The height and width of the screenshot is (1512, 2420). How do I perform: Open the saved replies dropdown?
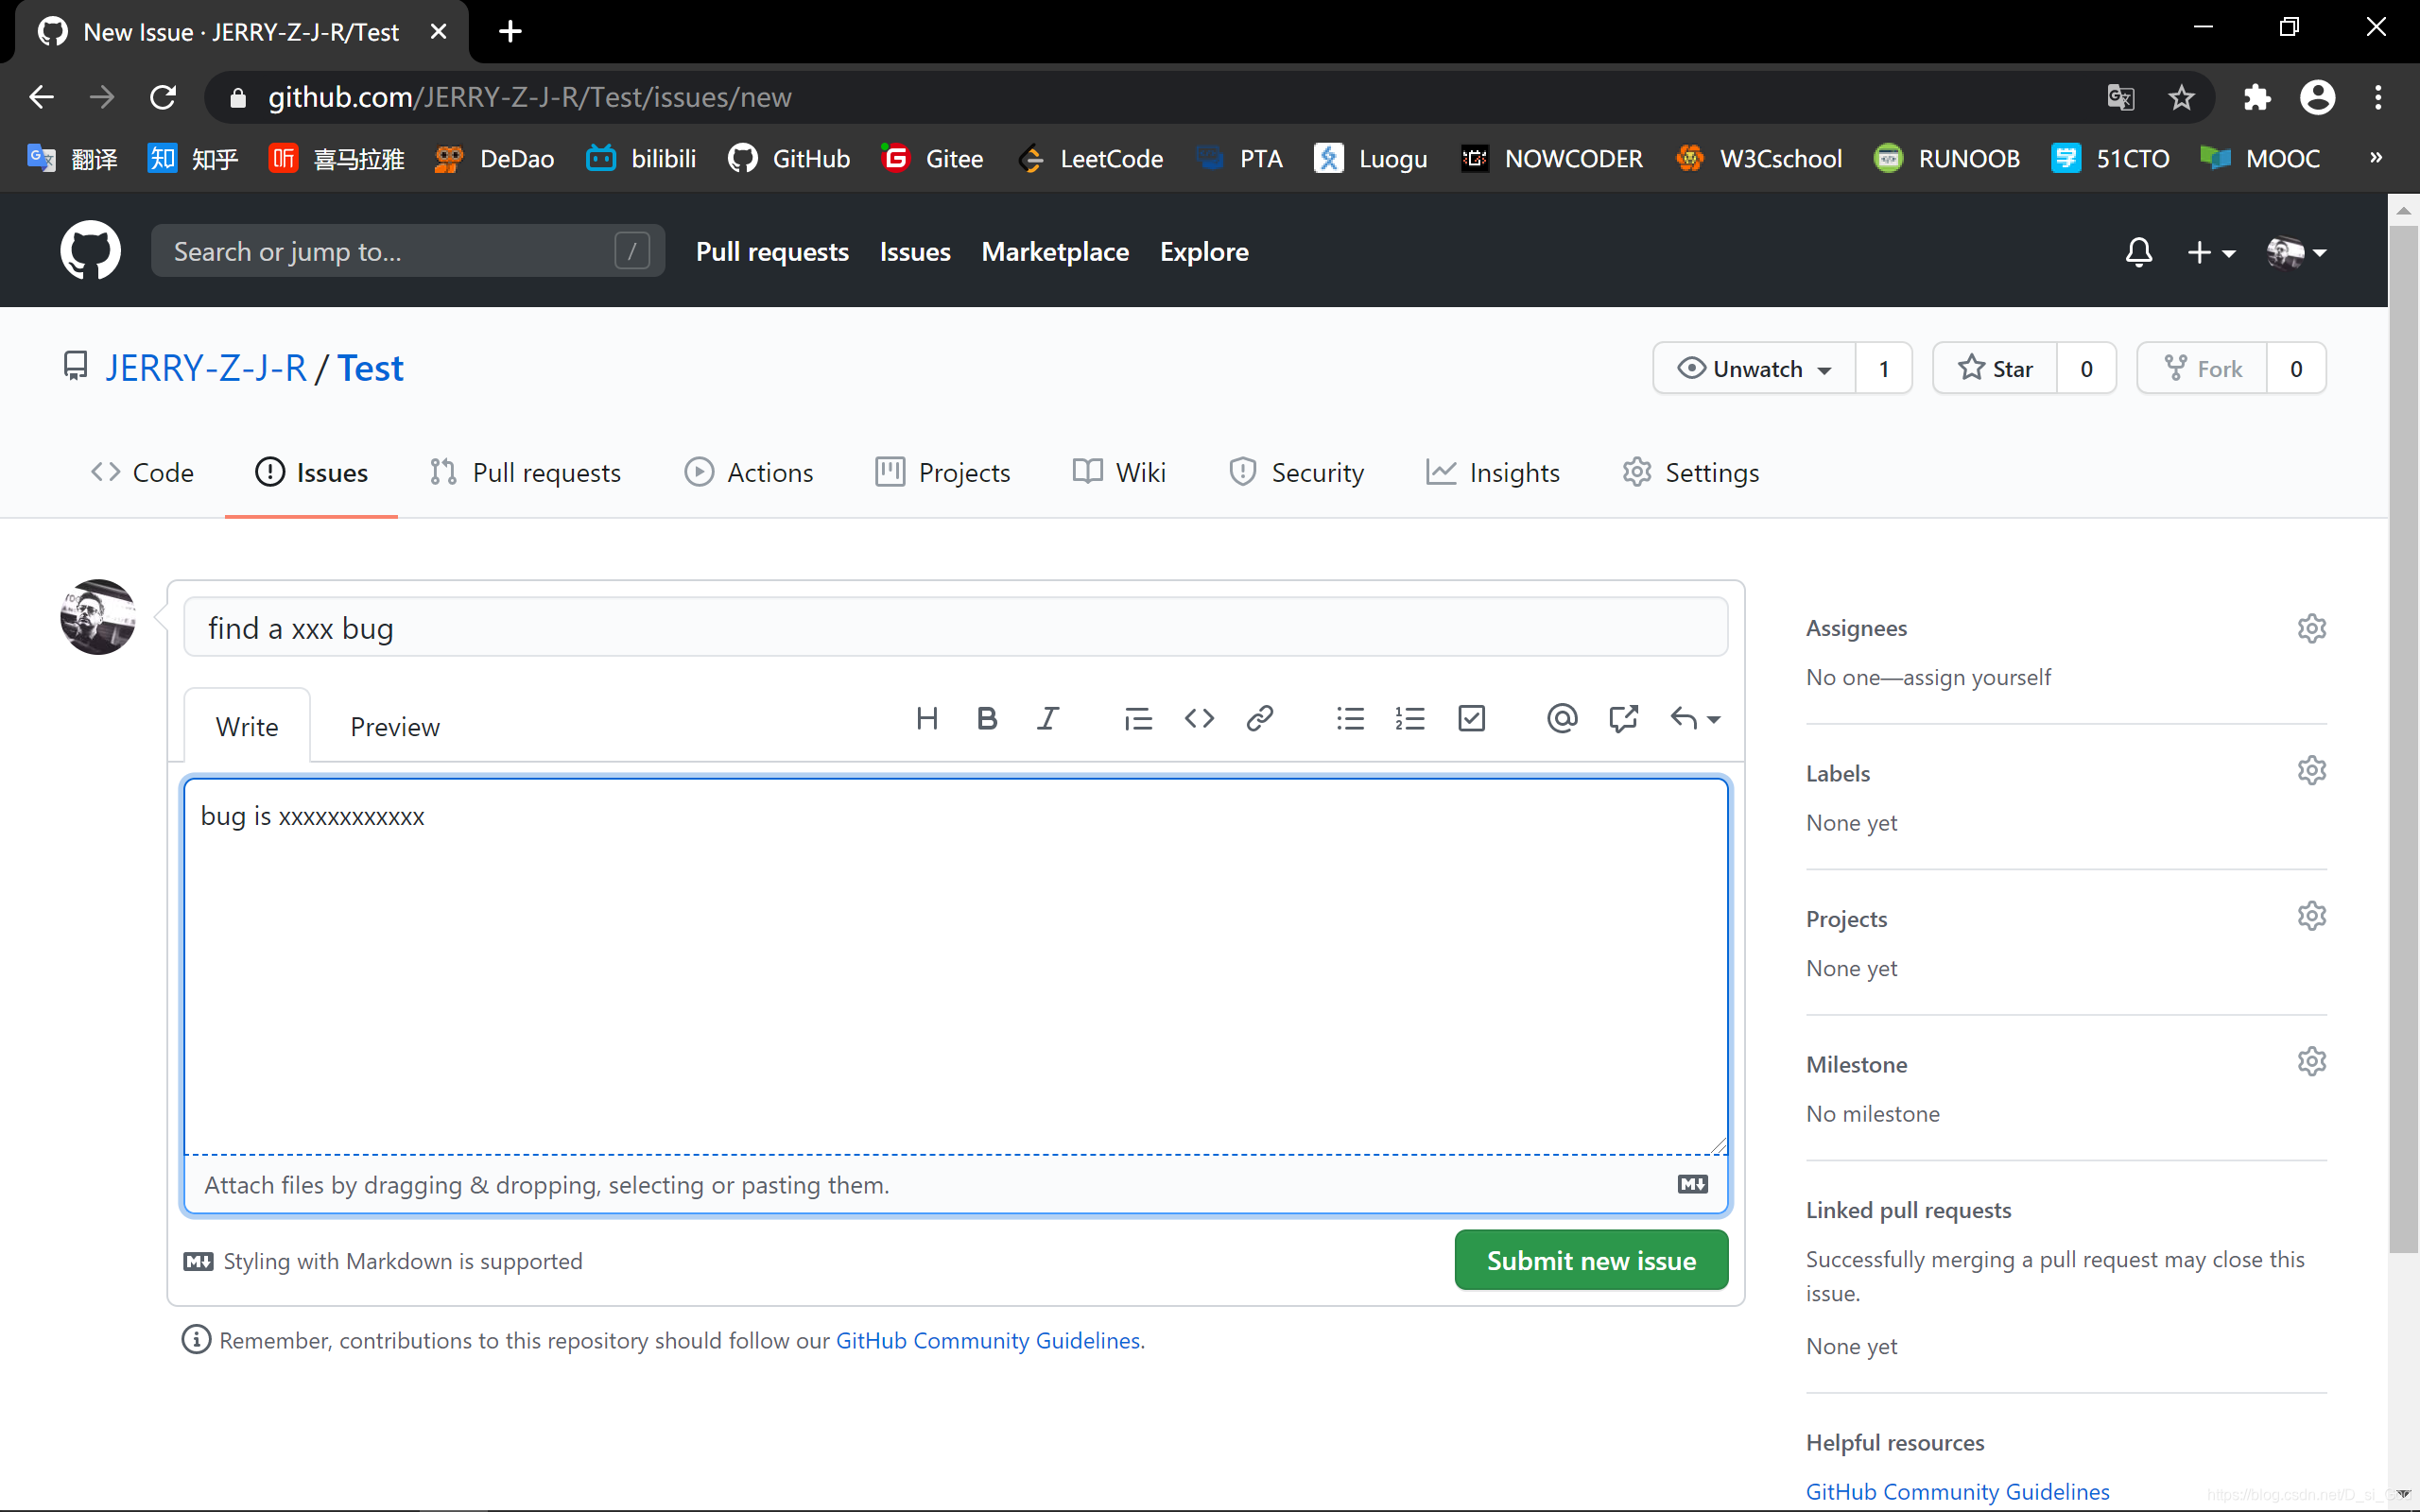pos(1695,718)
